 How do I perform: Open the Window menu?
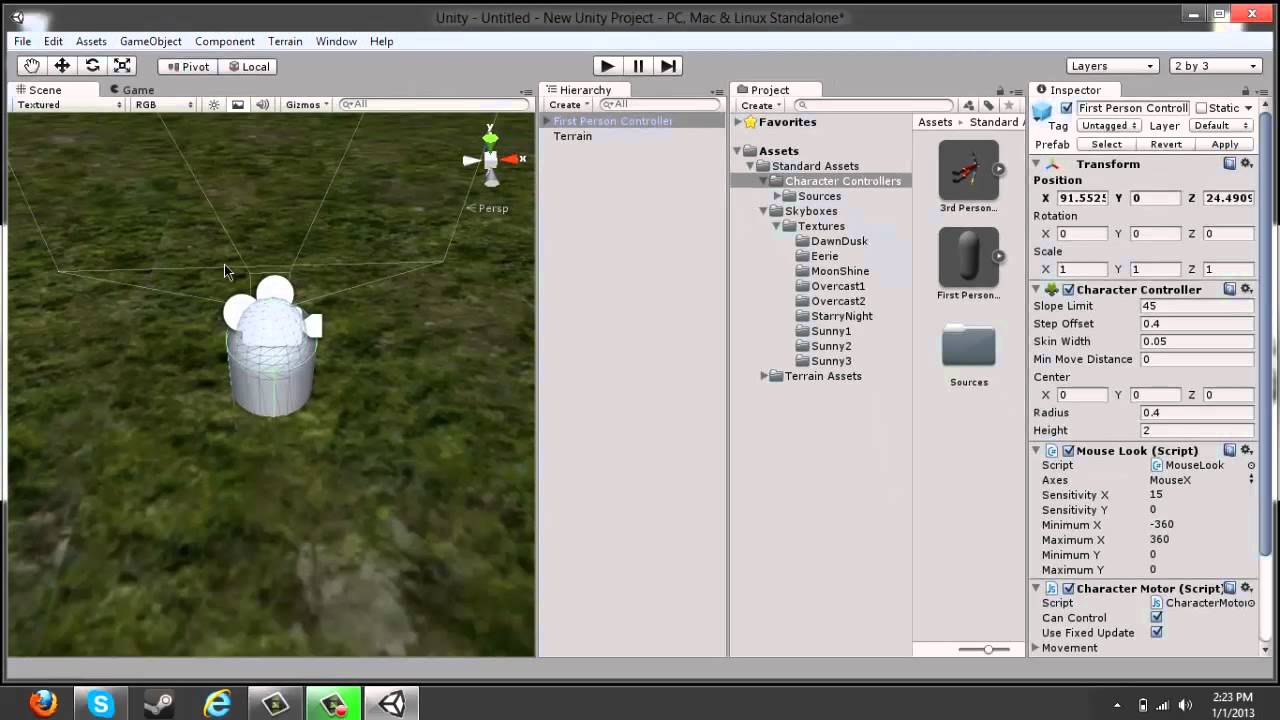tap(336, 41)
